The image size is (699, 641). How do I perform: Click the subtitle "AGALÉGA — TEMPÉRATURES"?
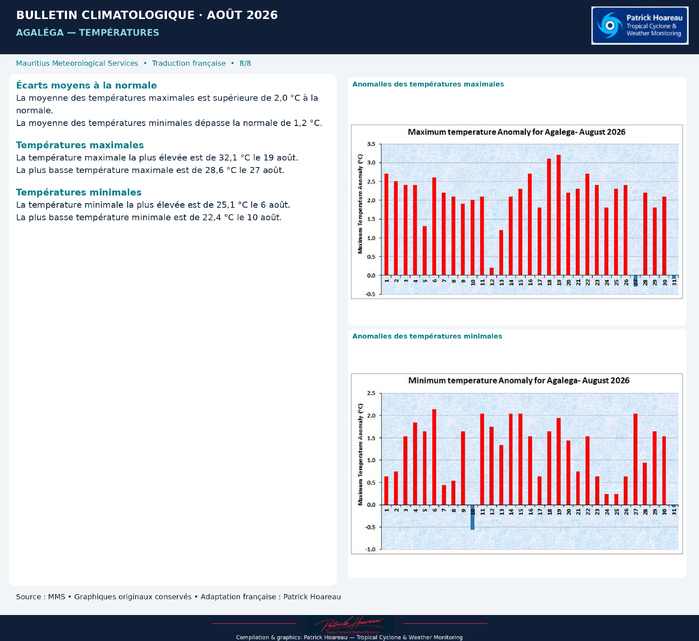(87, 33)
